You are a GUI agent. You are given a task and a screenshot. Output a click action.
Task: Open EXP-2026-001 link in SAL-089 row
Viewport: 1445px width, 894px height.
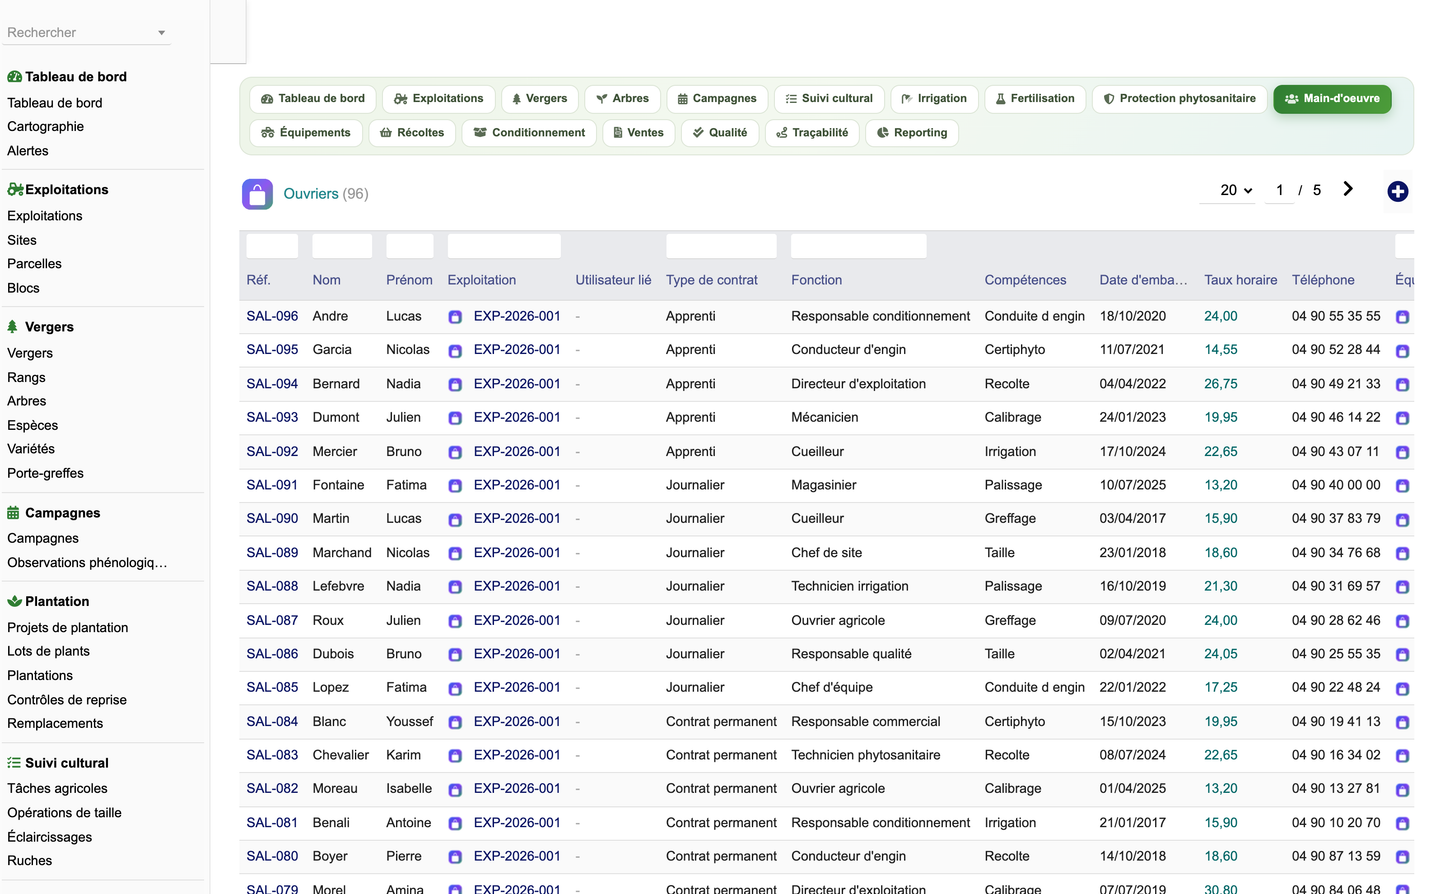point(517,553)
